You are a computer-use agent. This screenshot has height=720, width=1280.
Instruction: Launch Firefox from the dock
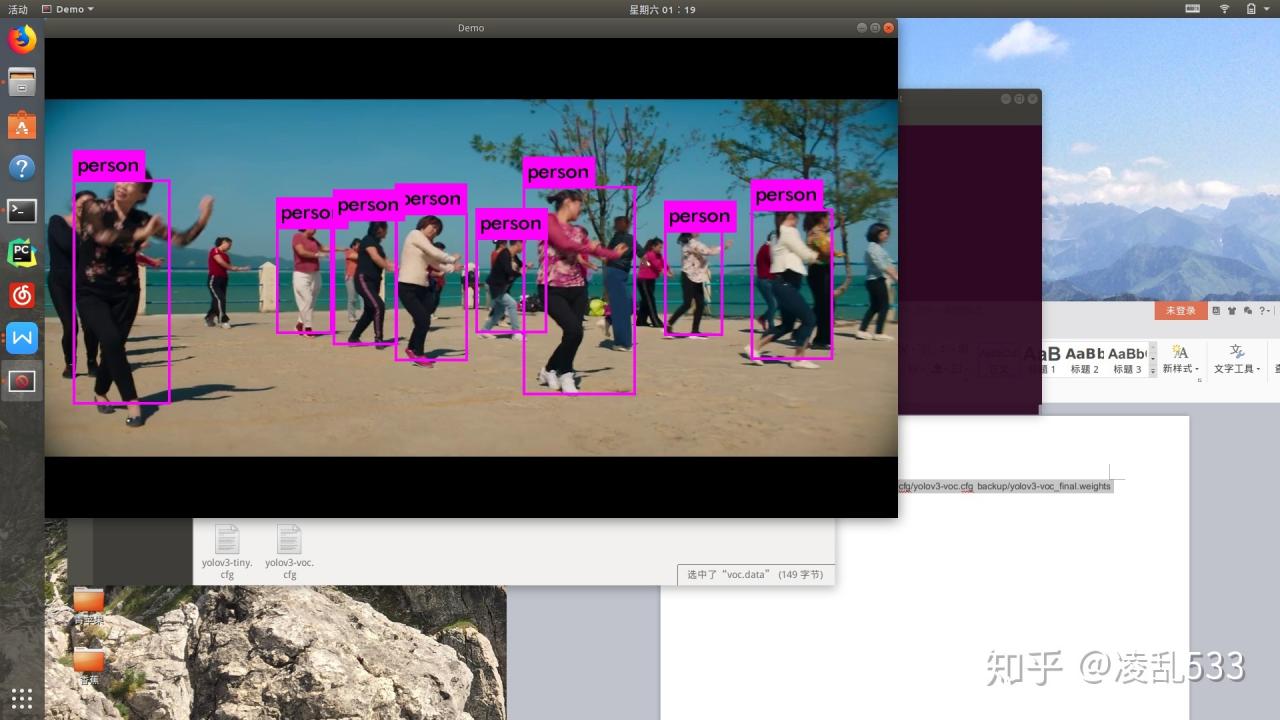[22, 39]
